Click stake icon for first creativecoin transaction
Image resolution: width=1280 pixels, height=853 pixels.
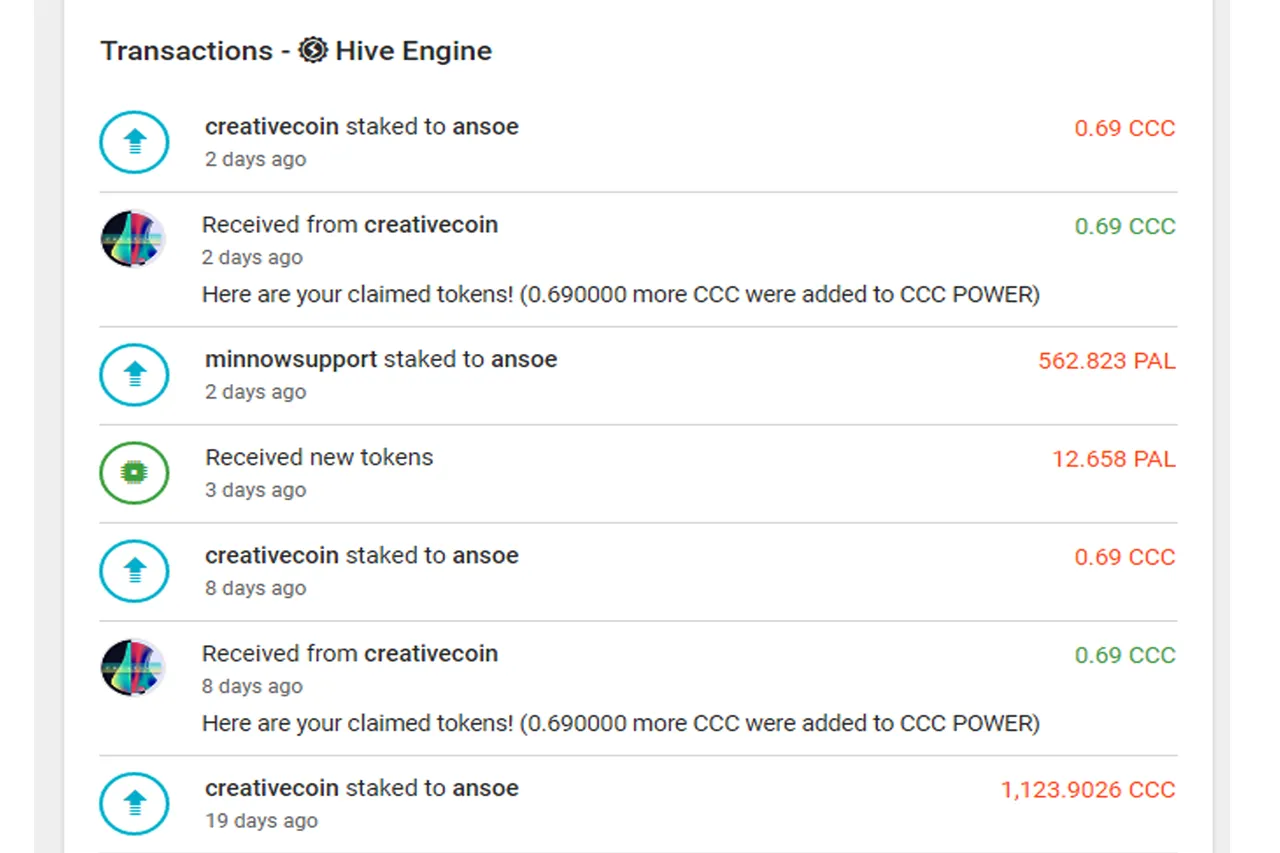pos(134,142)
